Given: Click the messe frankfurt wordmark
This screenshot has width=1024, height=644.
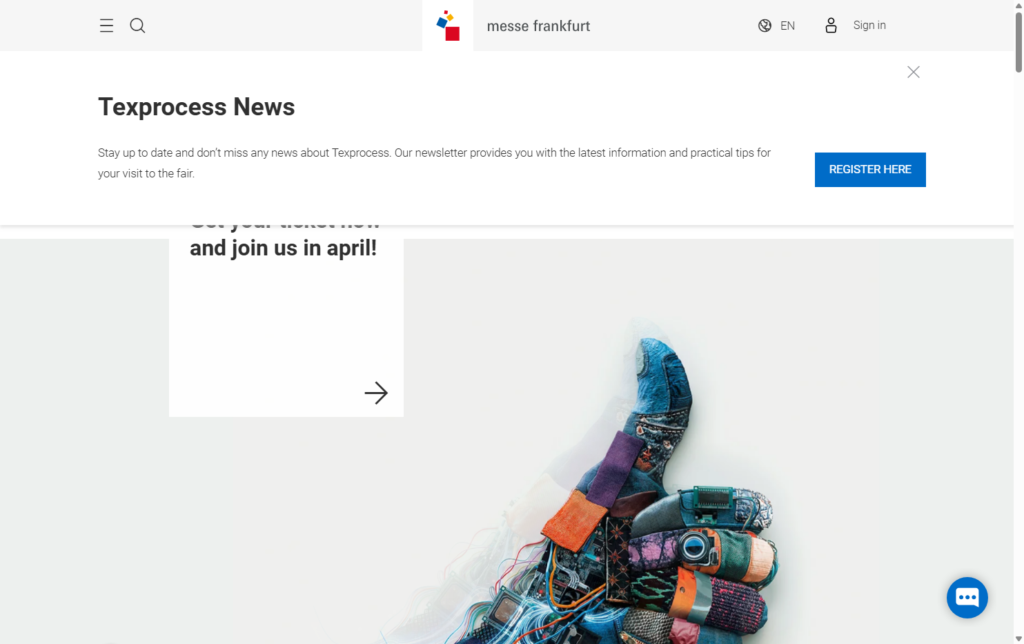Looking at the screenshot, I should [538, 26].
